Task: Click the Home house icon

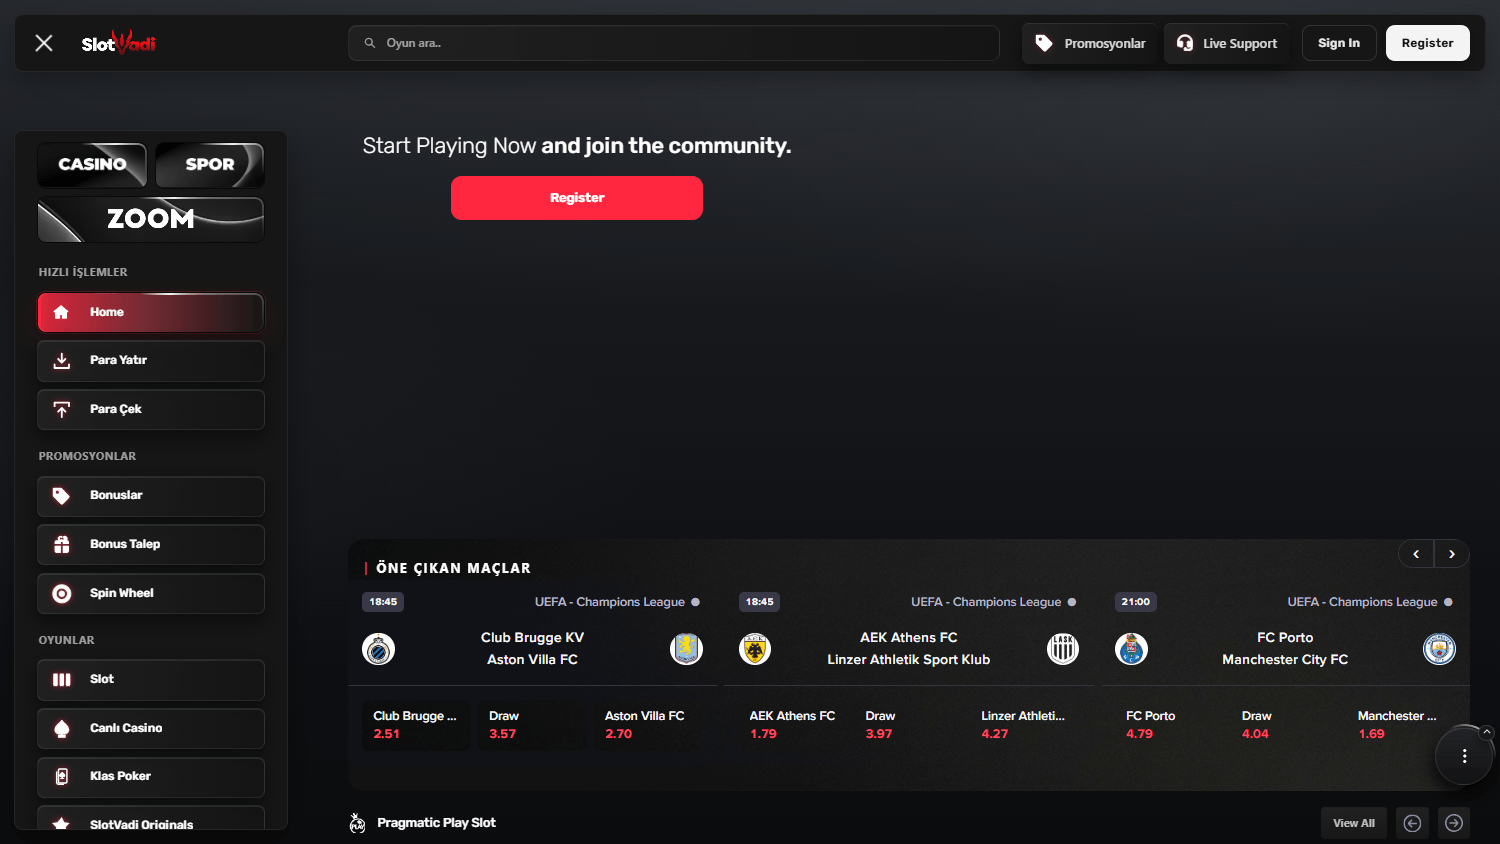Action: pos(61,312)
